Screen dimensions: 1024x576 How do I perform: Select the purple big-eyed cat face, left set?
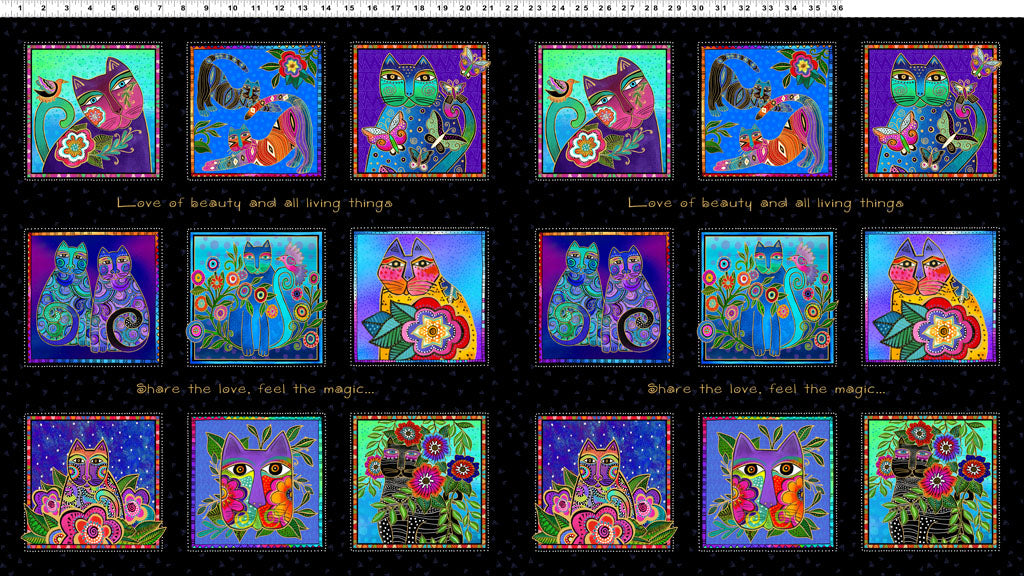click(256, 481)
